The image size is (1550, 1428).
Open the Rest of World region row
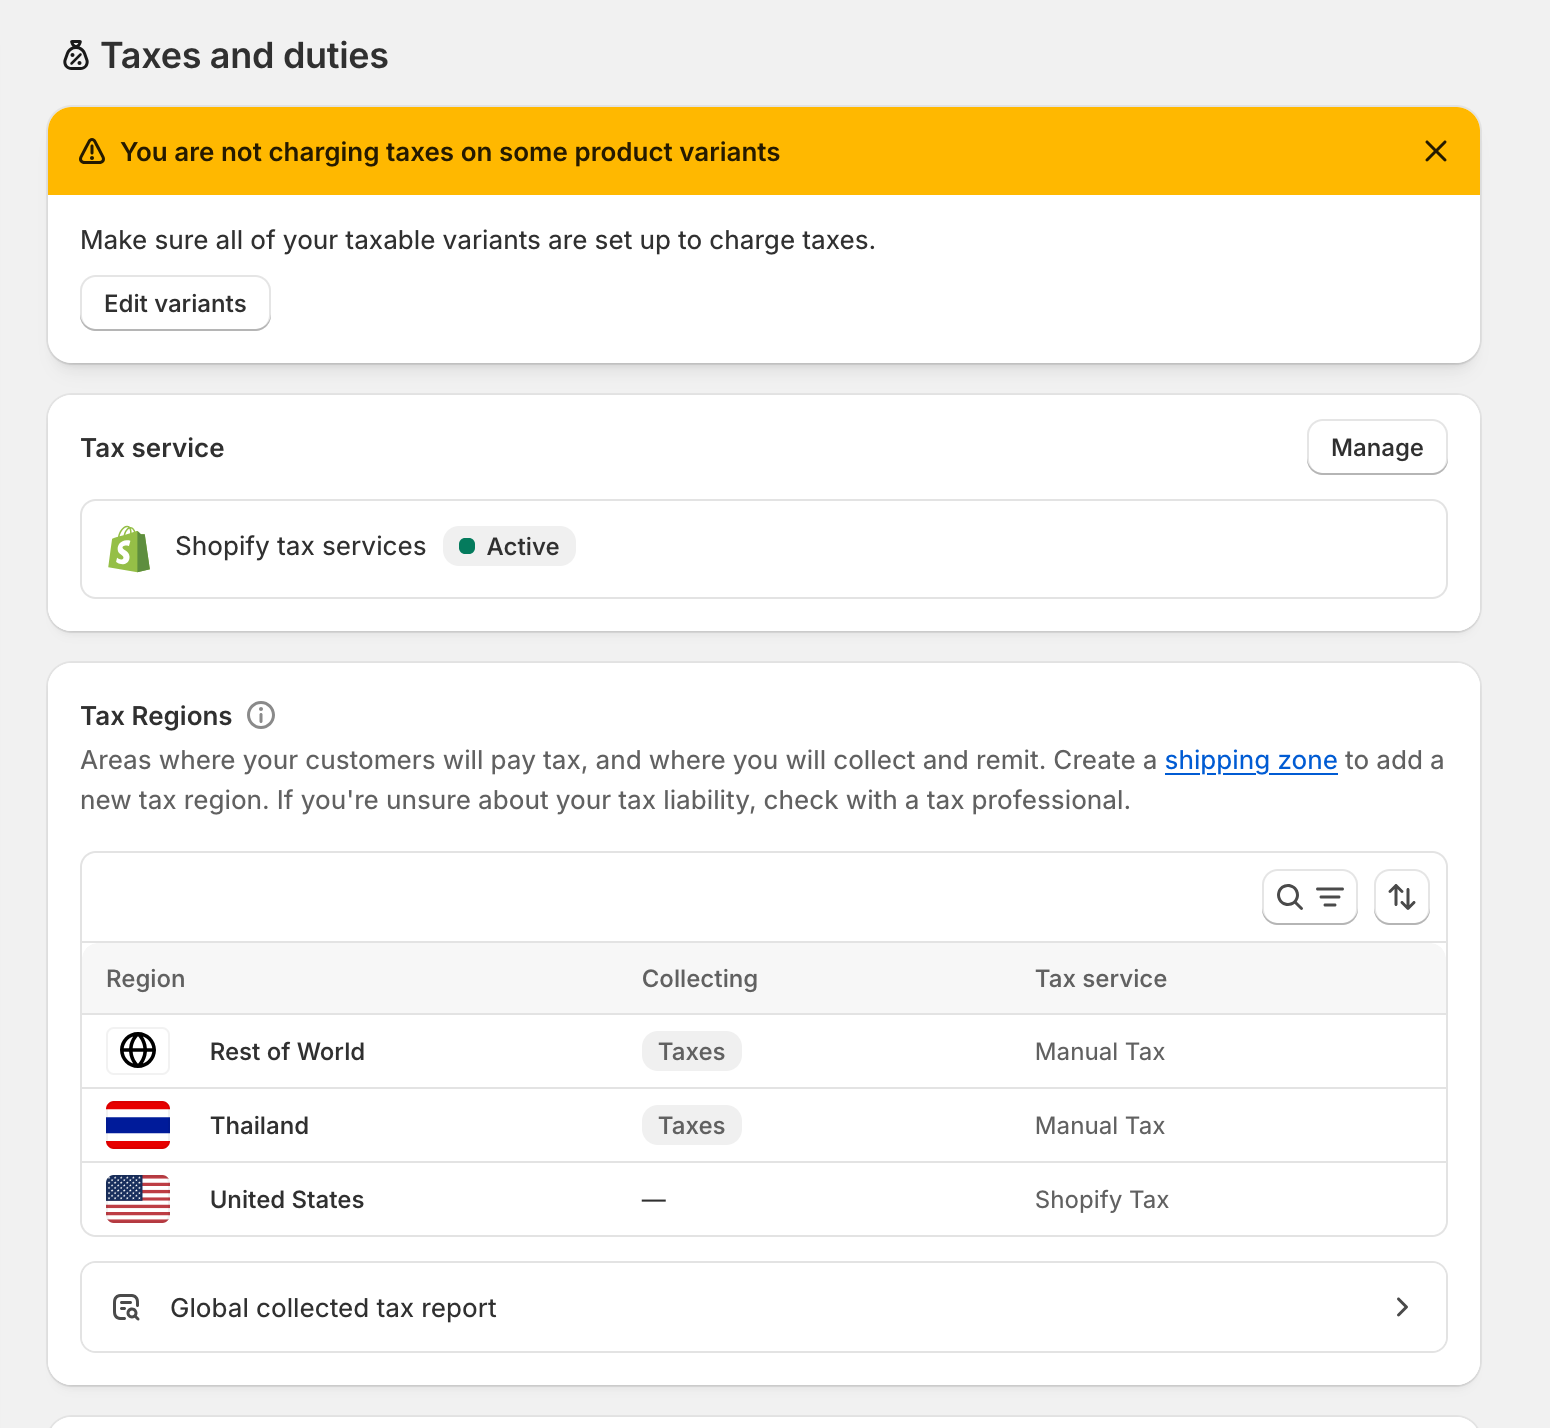(287, 1051)
